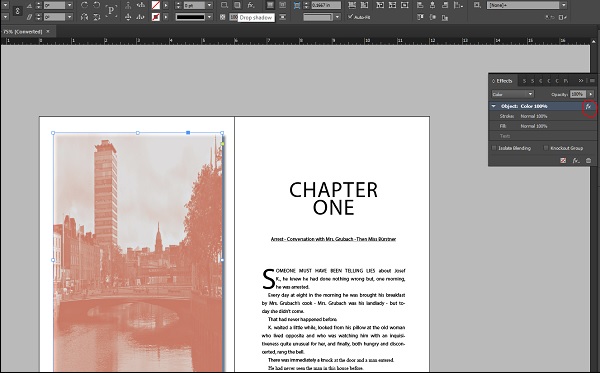The height and width of the screenshot is (373, 600).
Task: Click the Align Horizontal Centers icon
Action: tap(432, 5)
